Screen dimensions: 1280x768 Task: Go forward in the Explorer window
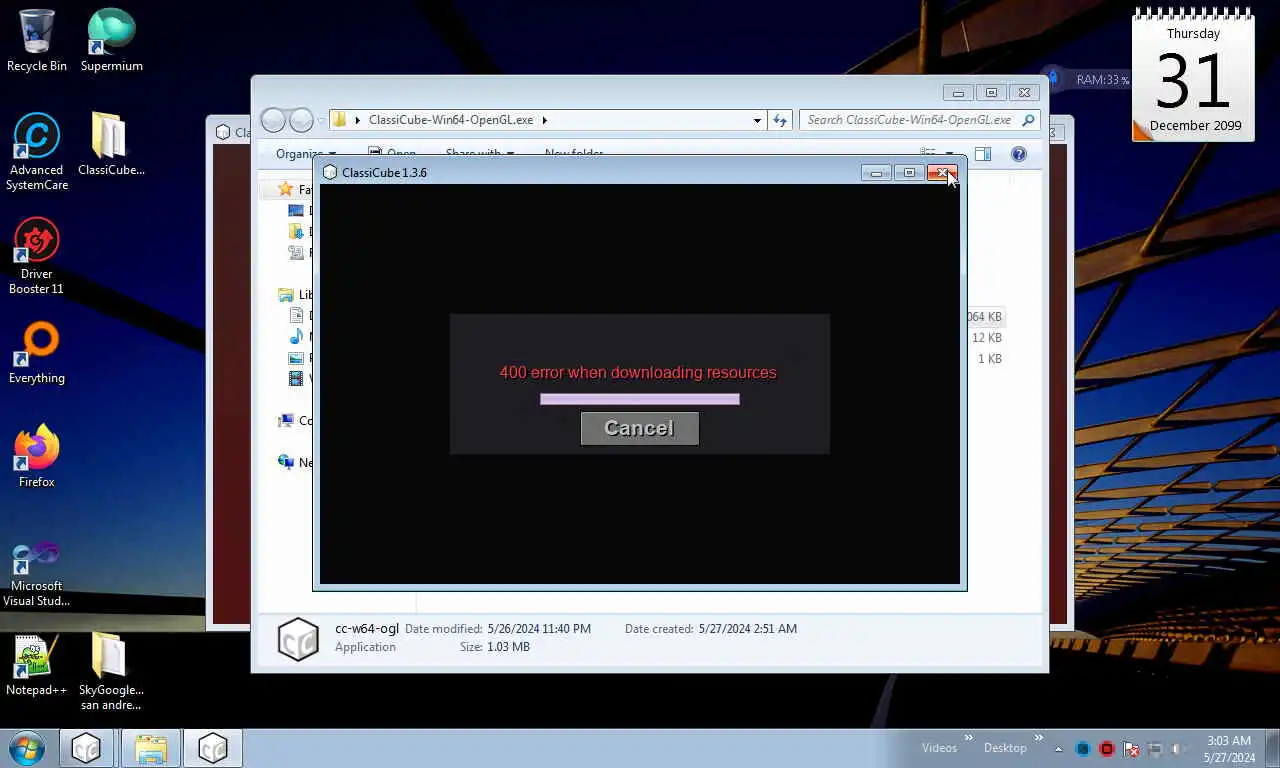[x=301, y=120]
